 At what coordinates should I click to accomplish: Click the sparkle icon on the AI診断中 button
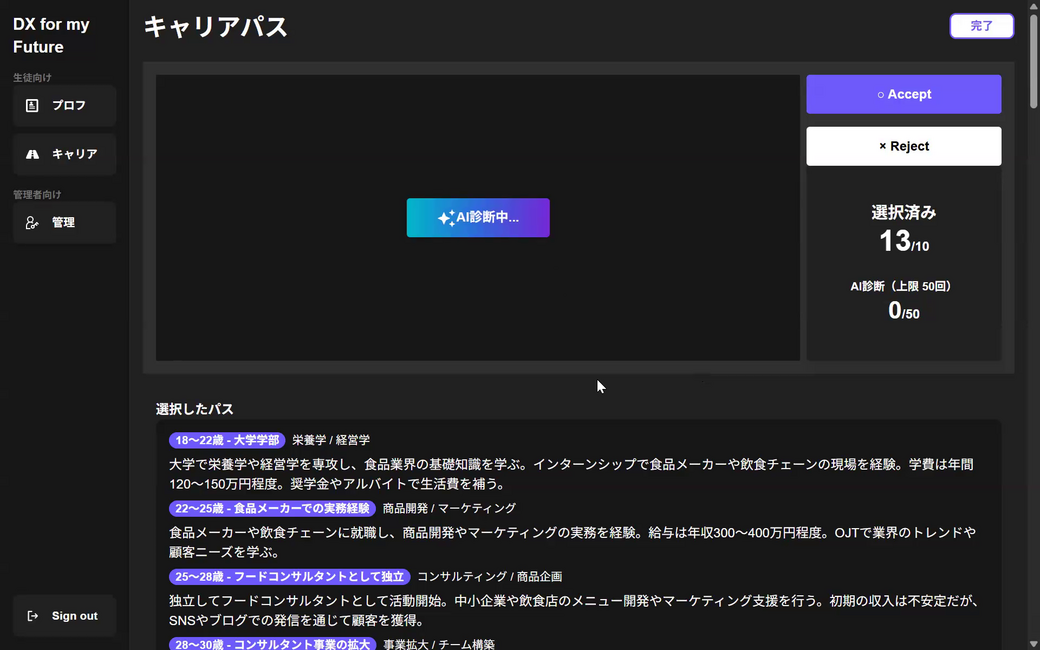[448, 217]
